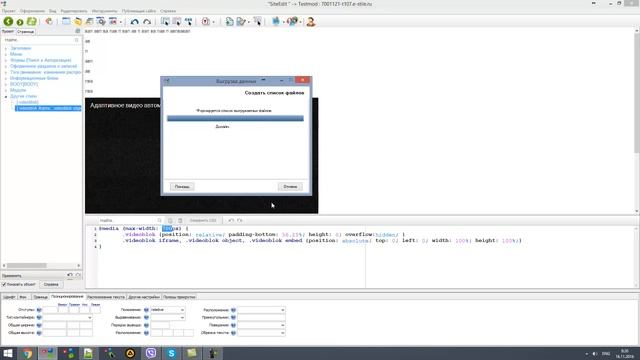Click the Справка button below the tree
640x360 pixels.
coord(51,284)
